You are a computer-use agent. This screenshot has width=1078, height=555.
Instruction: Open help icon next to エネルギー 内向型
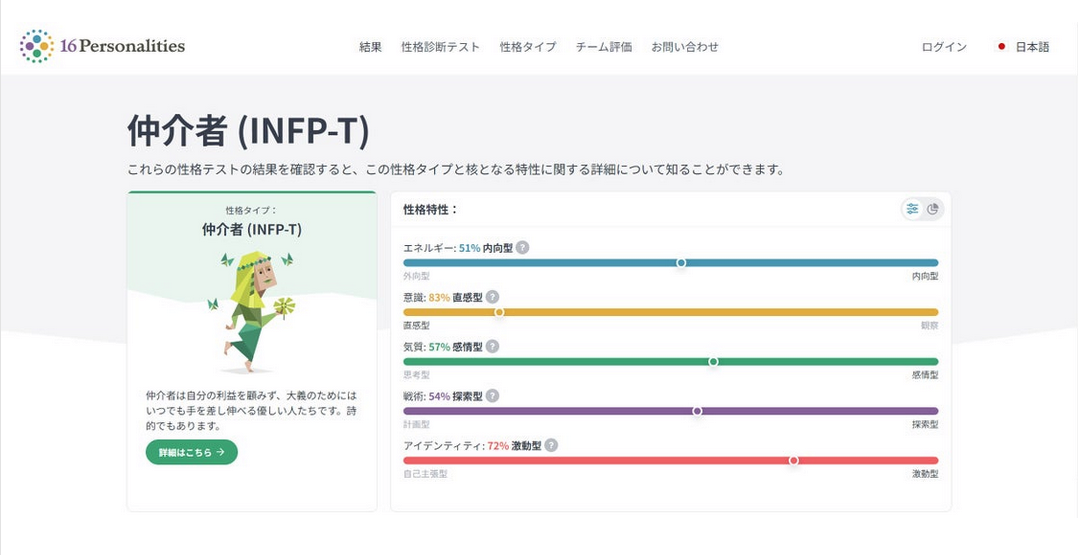523,248
